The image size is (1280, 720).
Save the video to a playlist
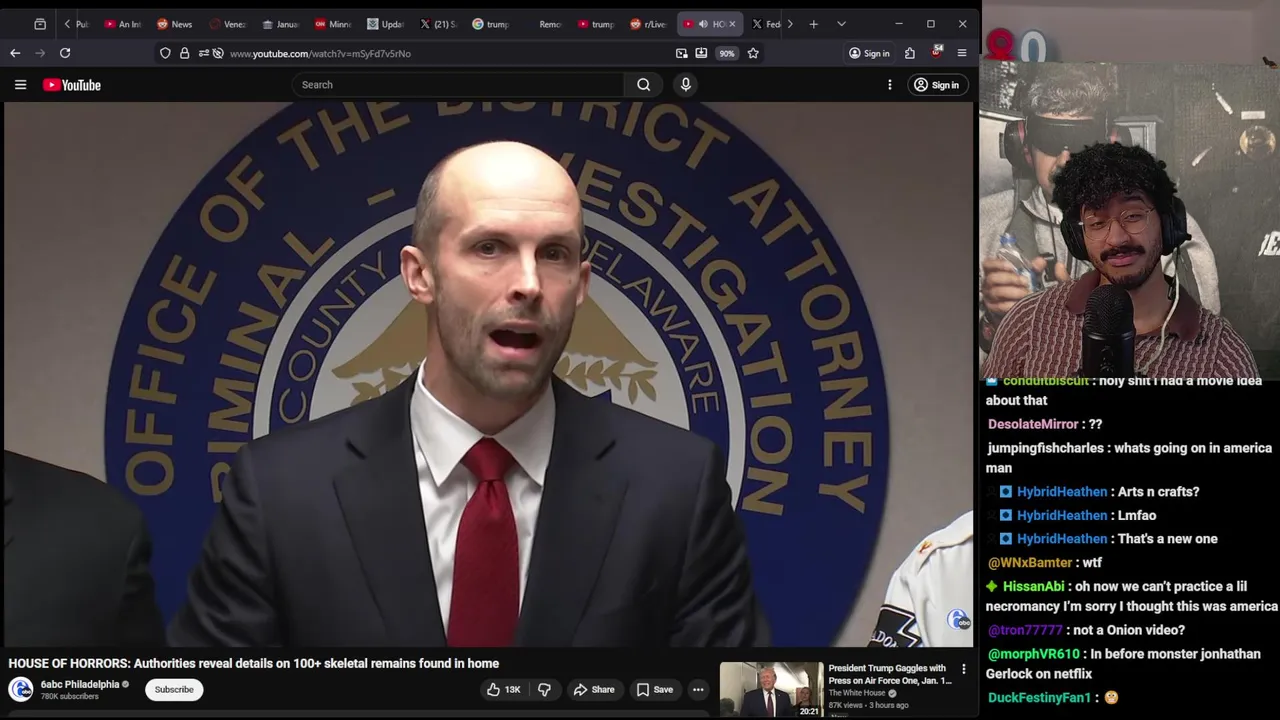tap(655, 689)
